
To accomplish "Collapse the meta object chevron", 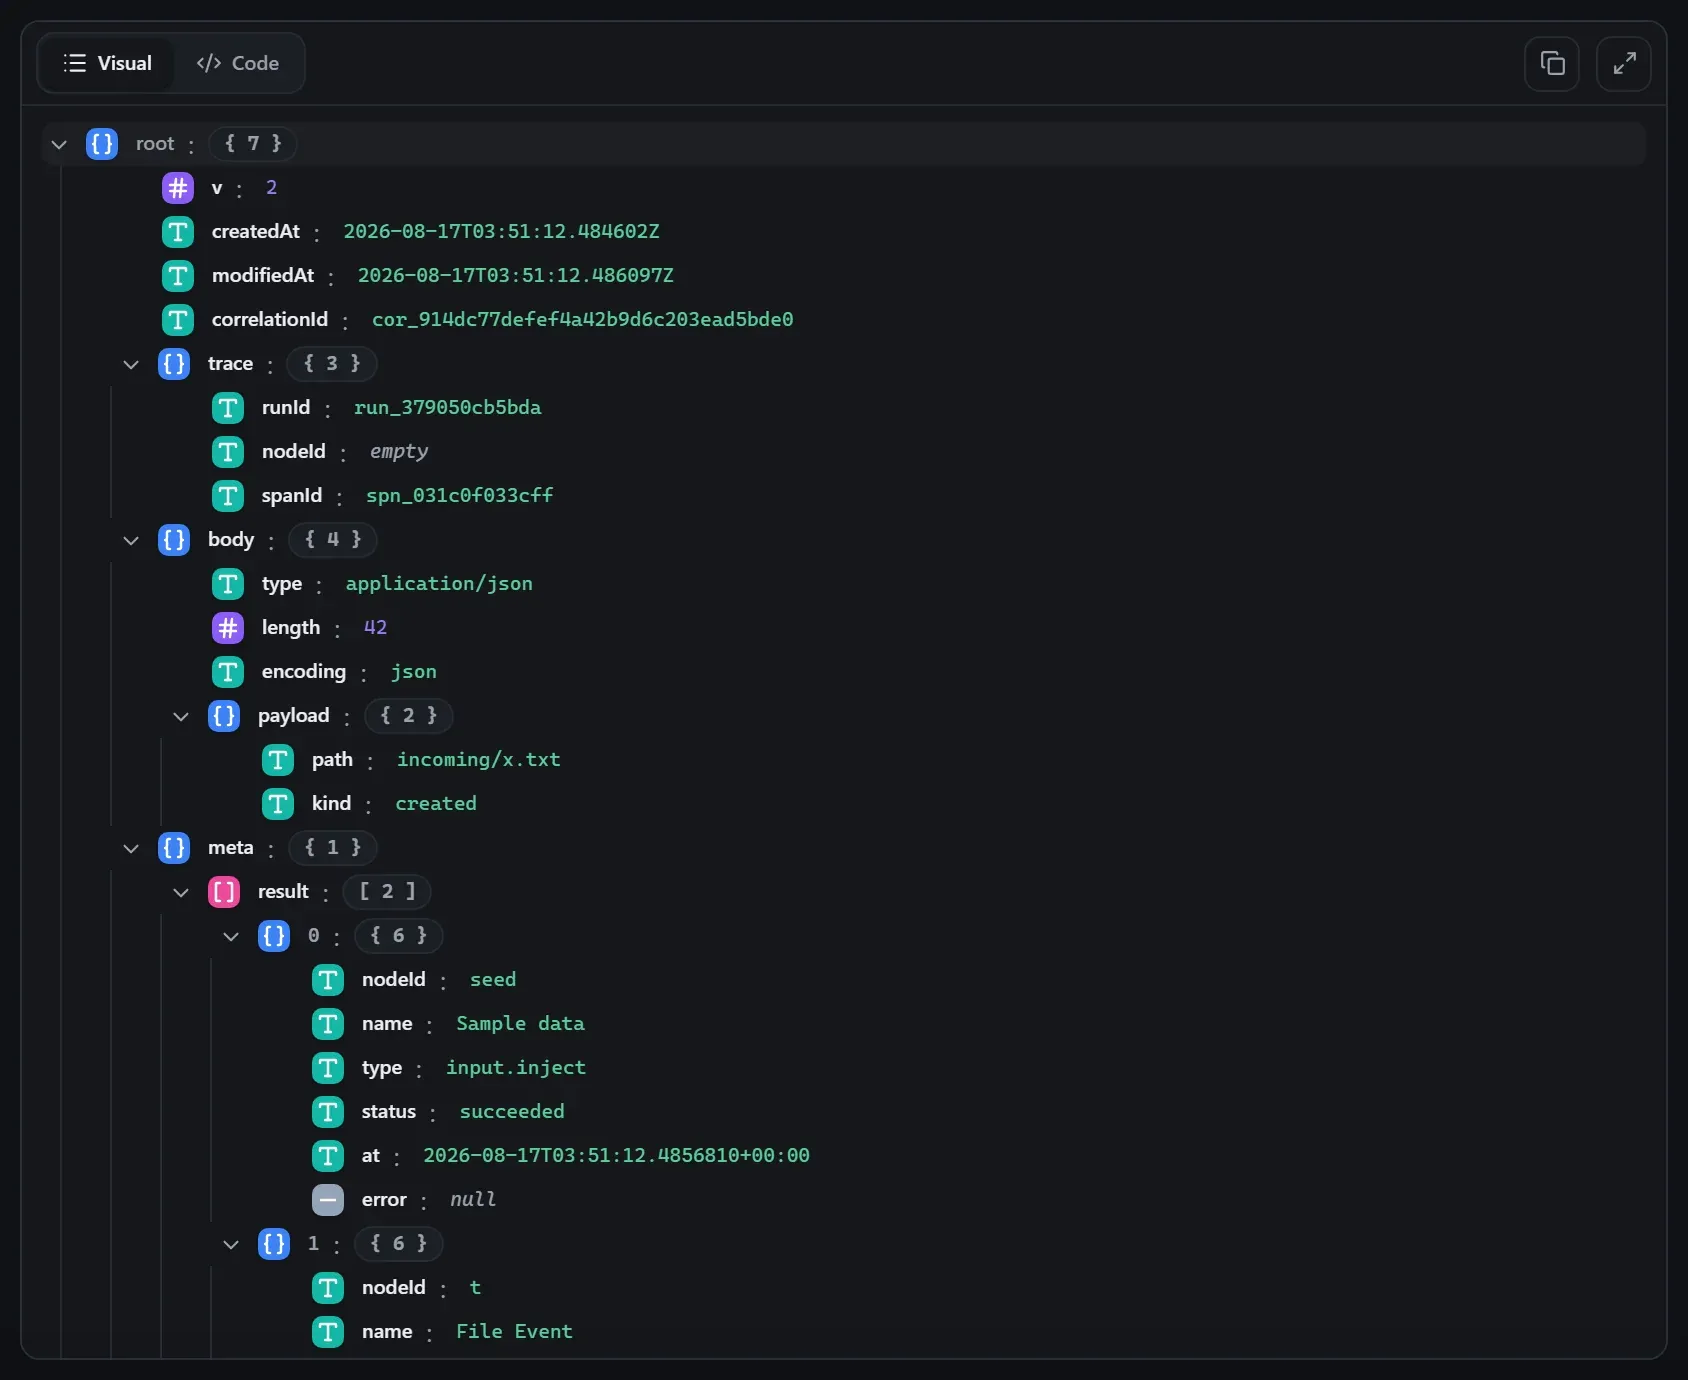I will pyautogui.click(x=131, y=848).
